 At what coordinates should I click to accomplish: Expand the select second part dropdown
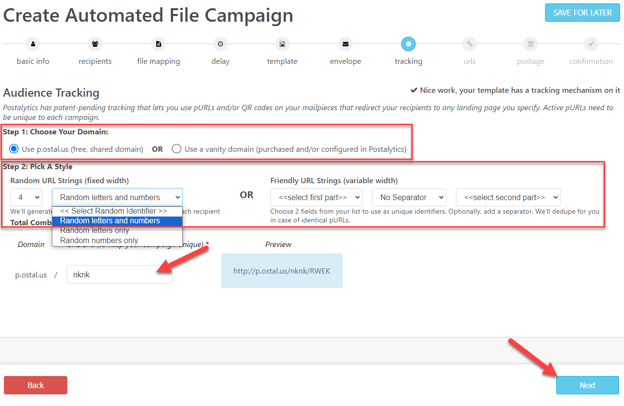tap(508, 197)
